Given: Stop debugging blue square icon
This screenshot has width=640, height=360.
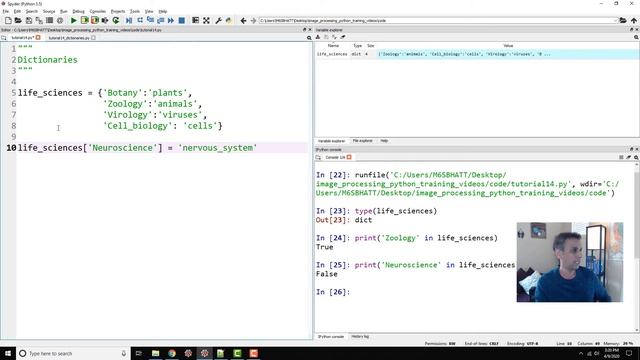Looking at the screenshot, I should (x=182, y=20).
